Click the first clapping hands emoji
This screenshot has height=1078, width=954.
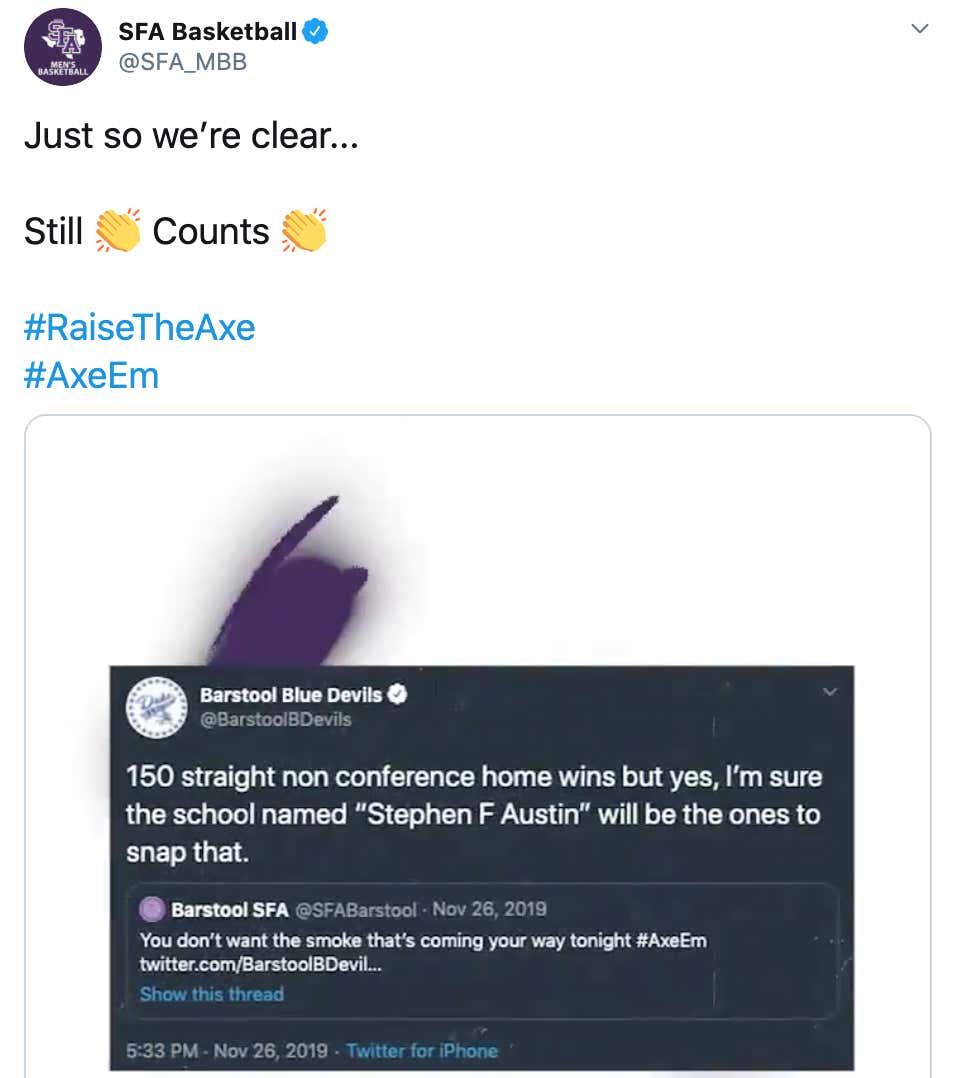[x=118, y=231]
